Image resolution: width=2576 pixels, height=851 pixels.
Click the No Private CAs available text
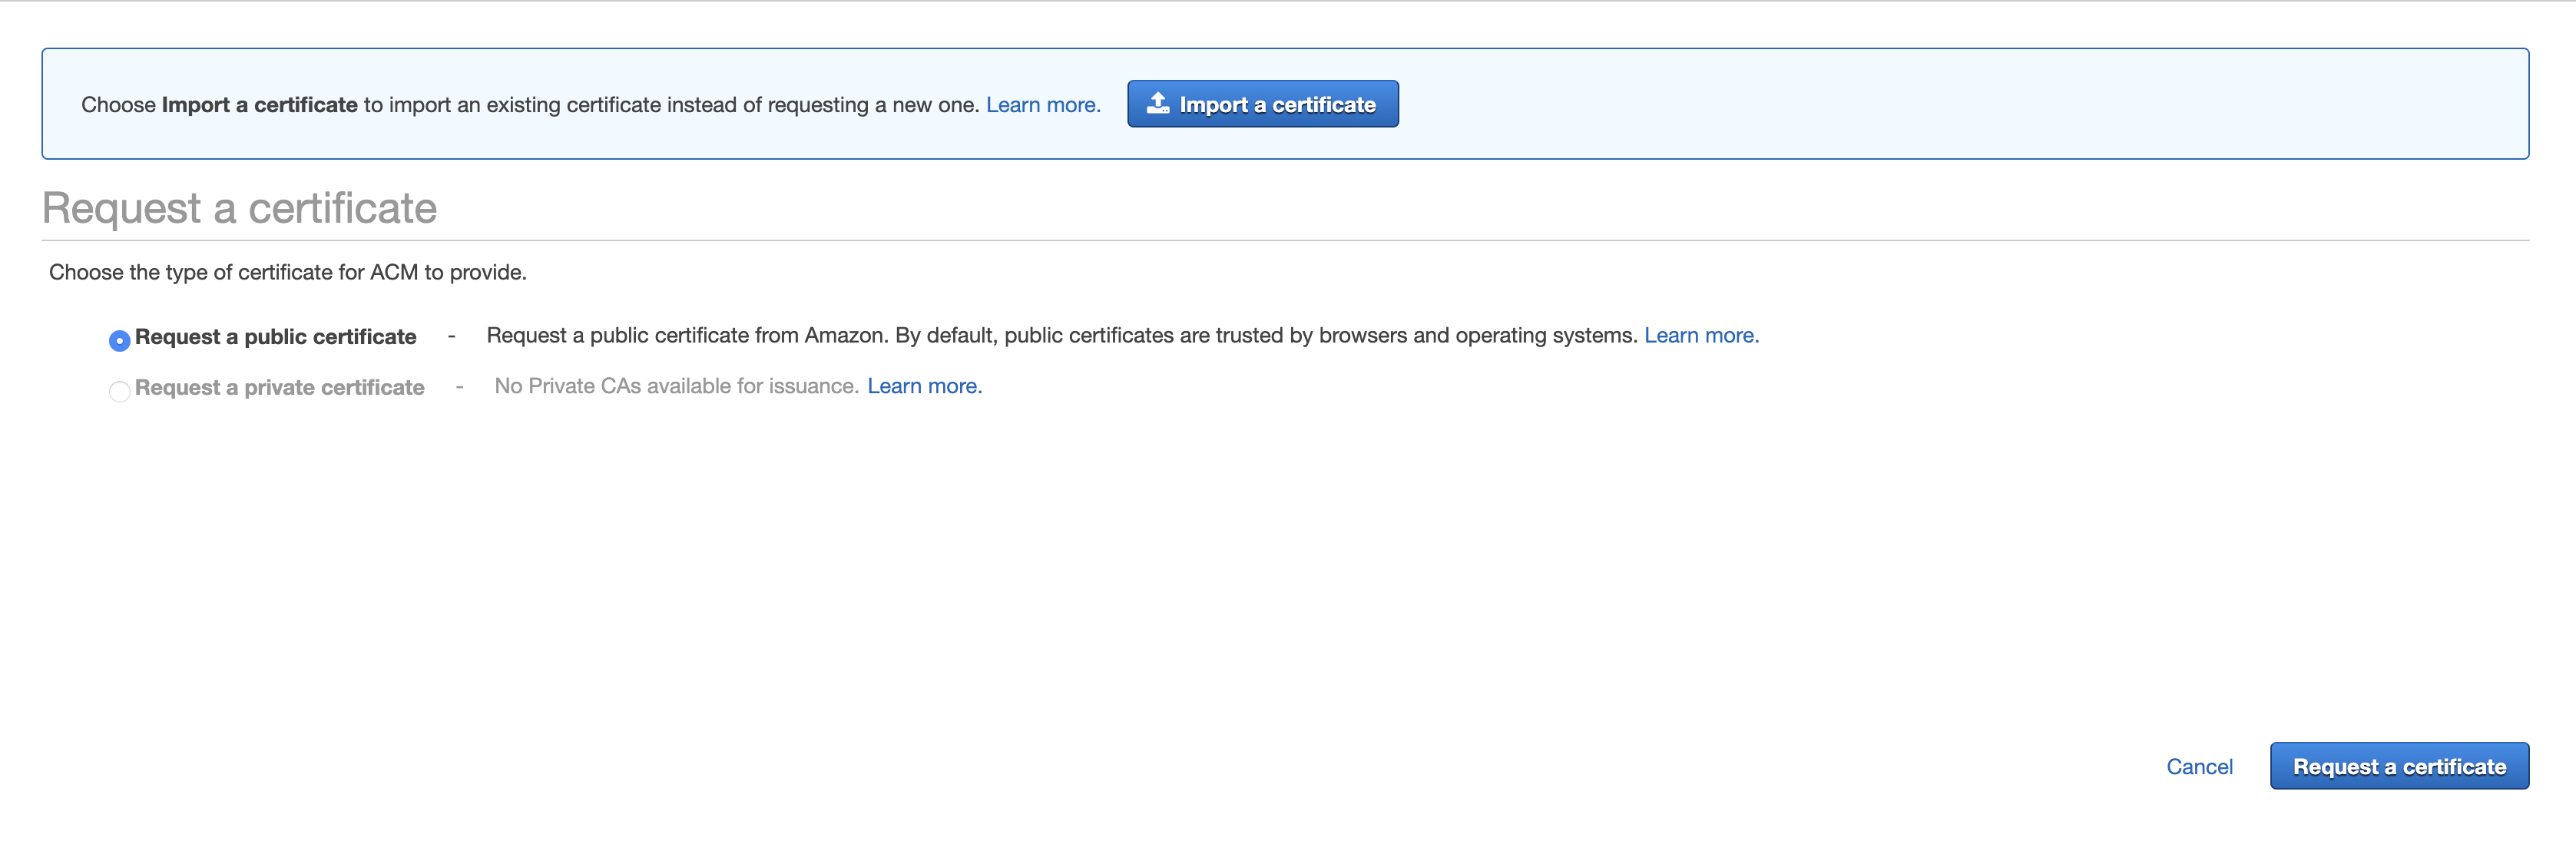click(676, 386)
